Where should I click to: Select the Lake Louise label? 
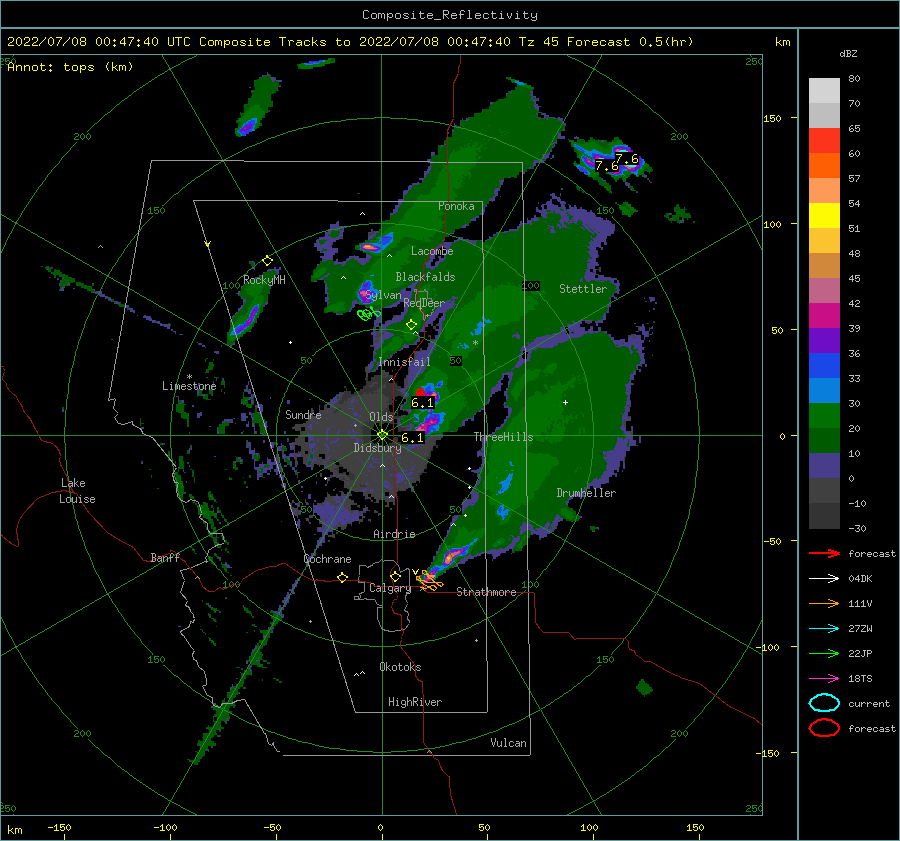(77, 491)
